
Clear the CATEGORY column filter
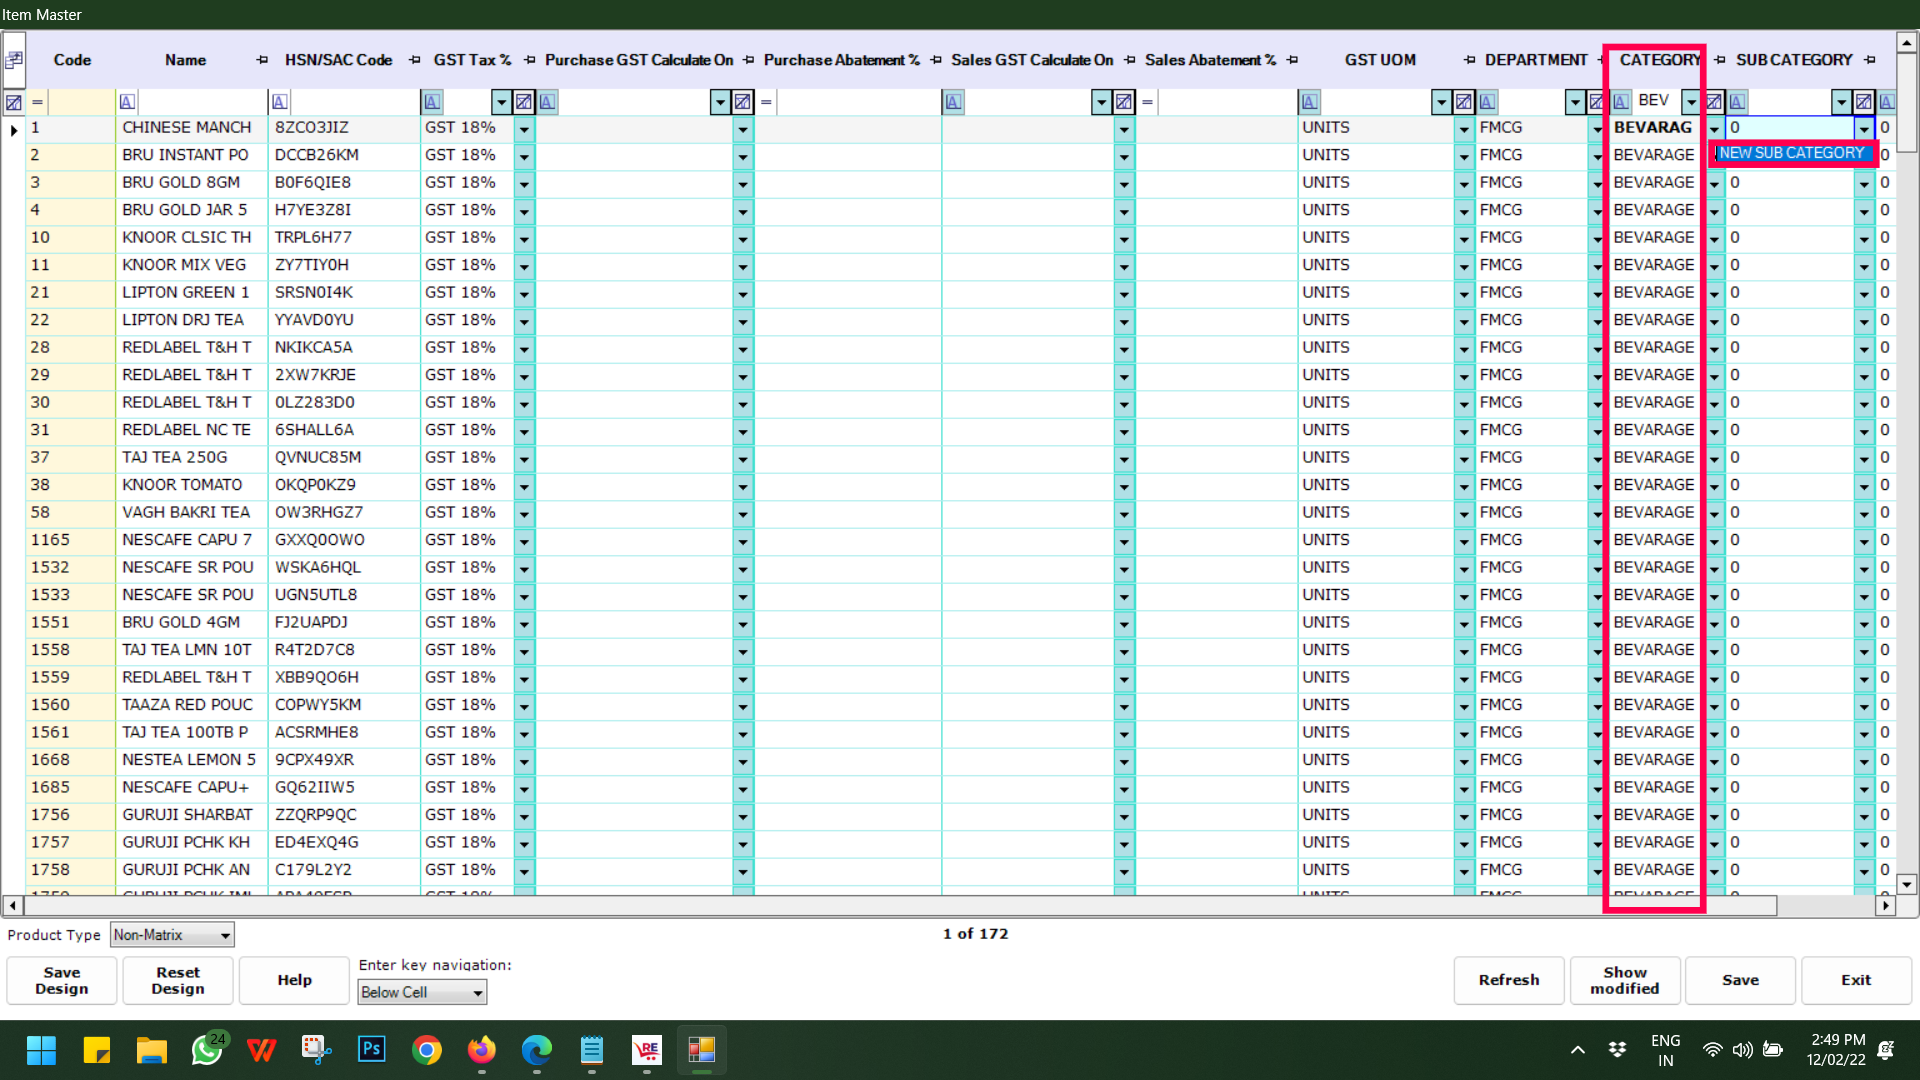coord(1714,101)
